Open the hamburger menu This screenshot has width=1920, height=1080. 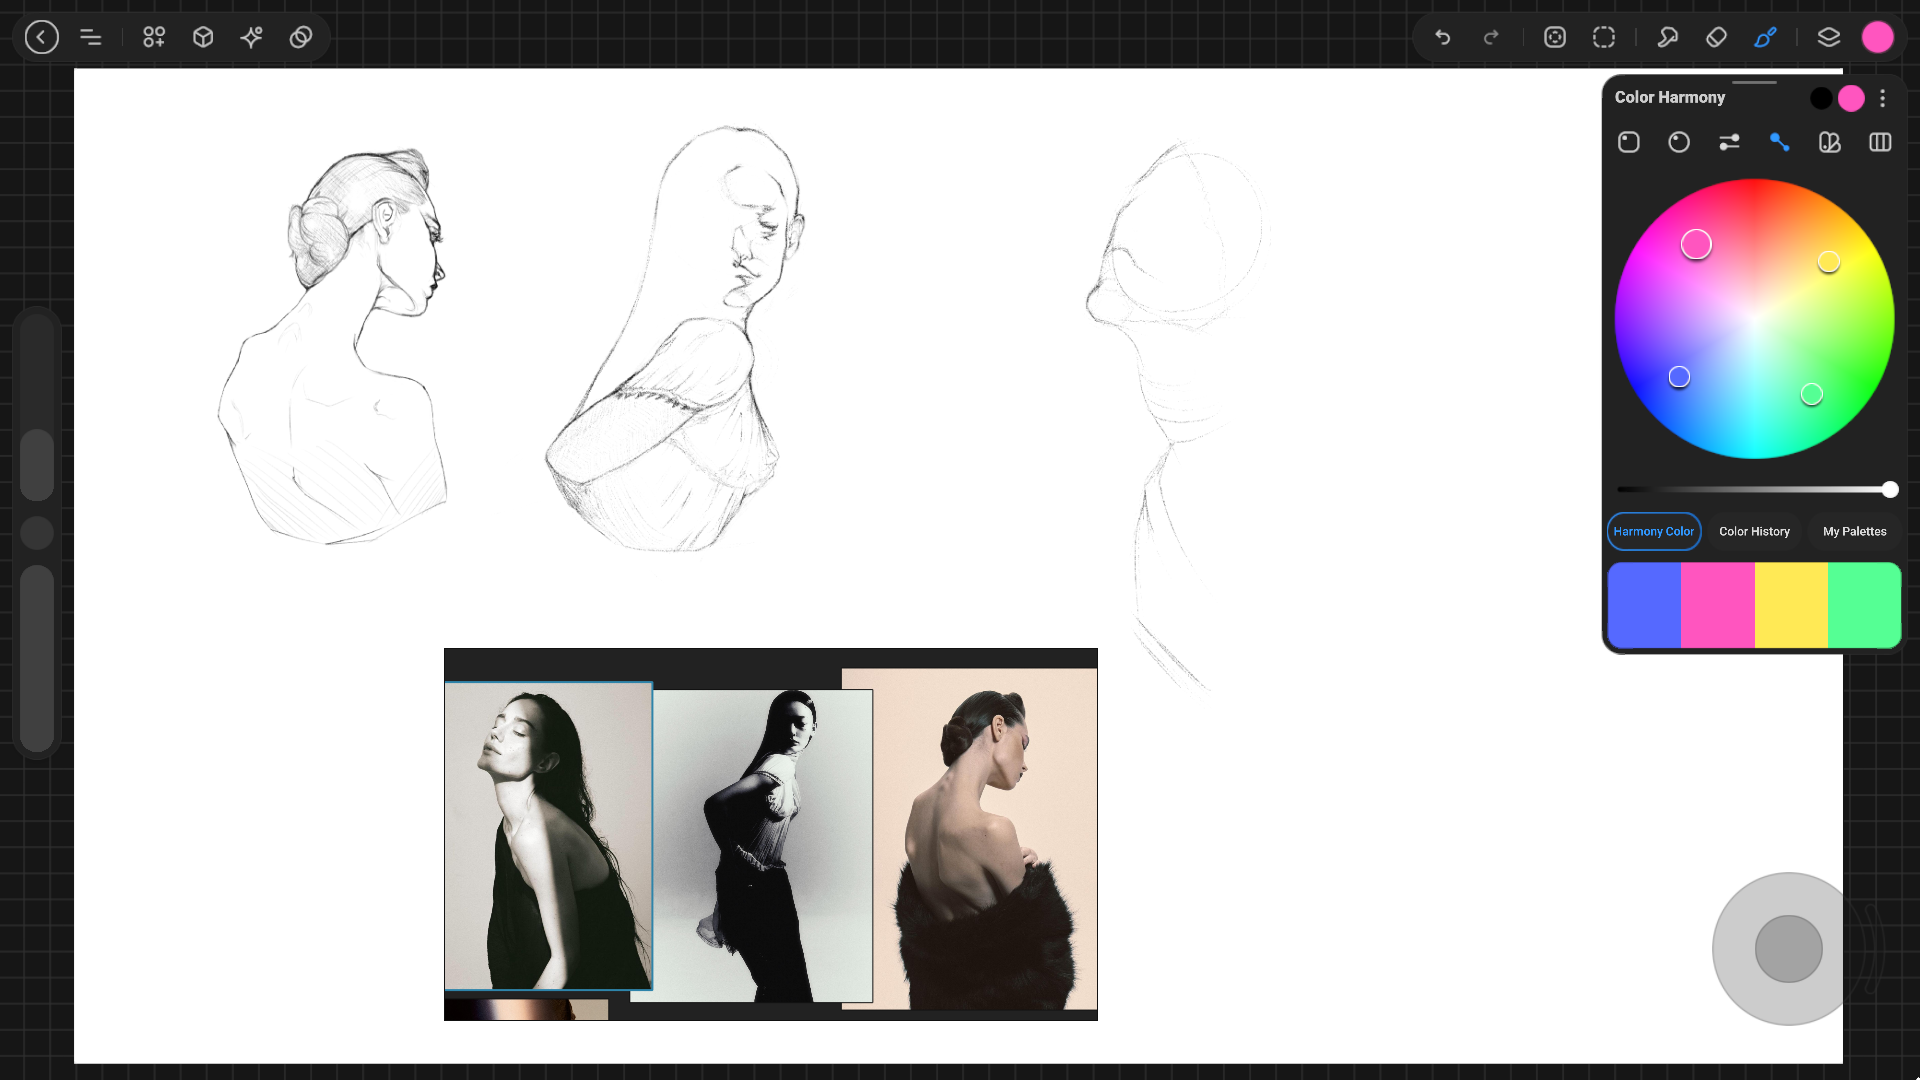(x=90, y=37)
